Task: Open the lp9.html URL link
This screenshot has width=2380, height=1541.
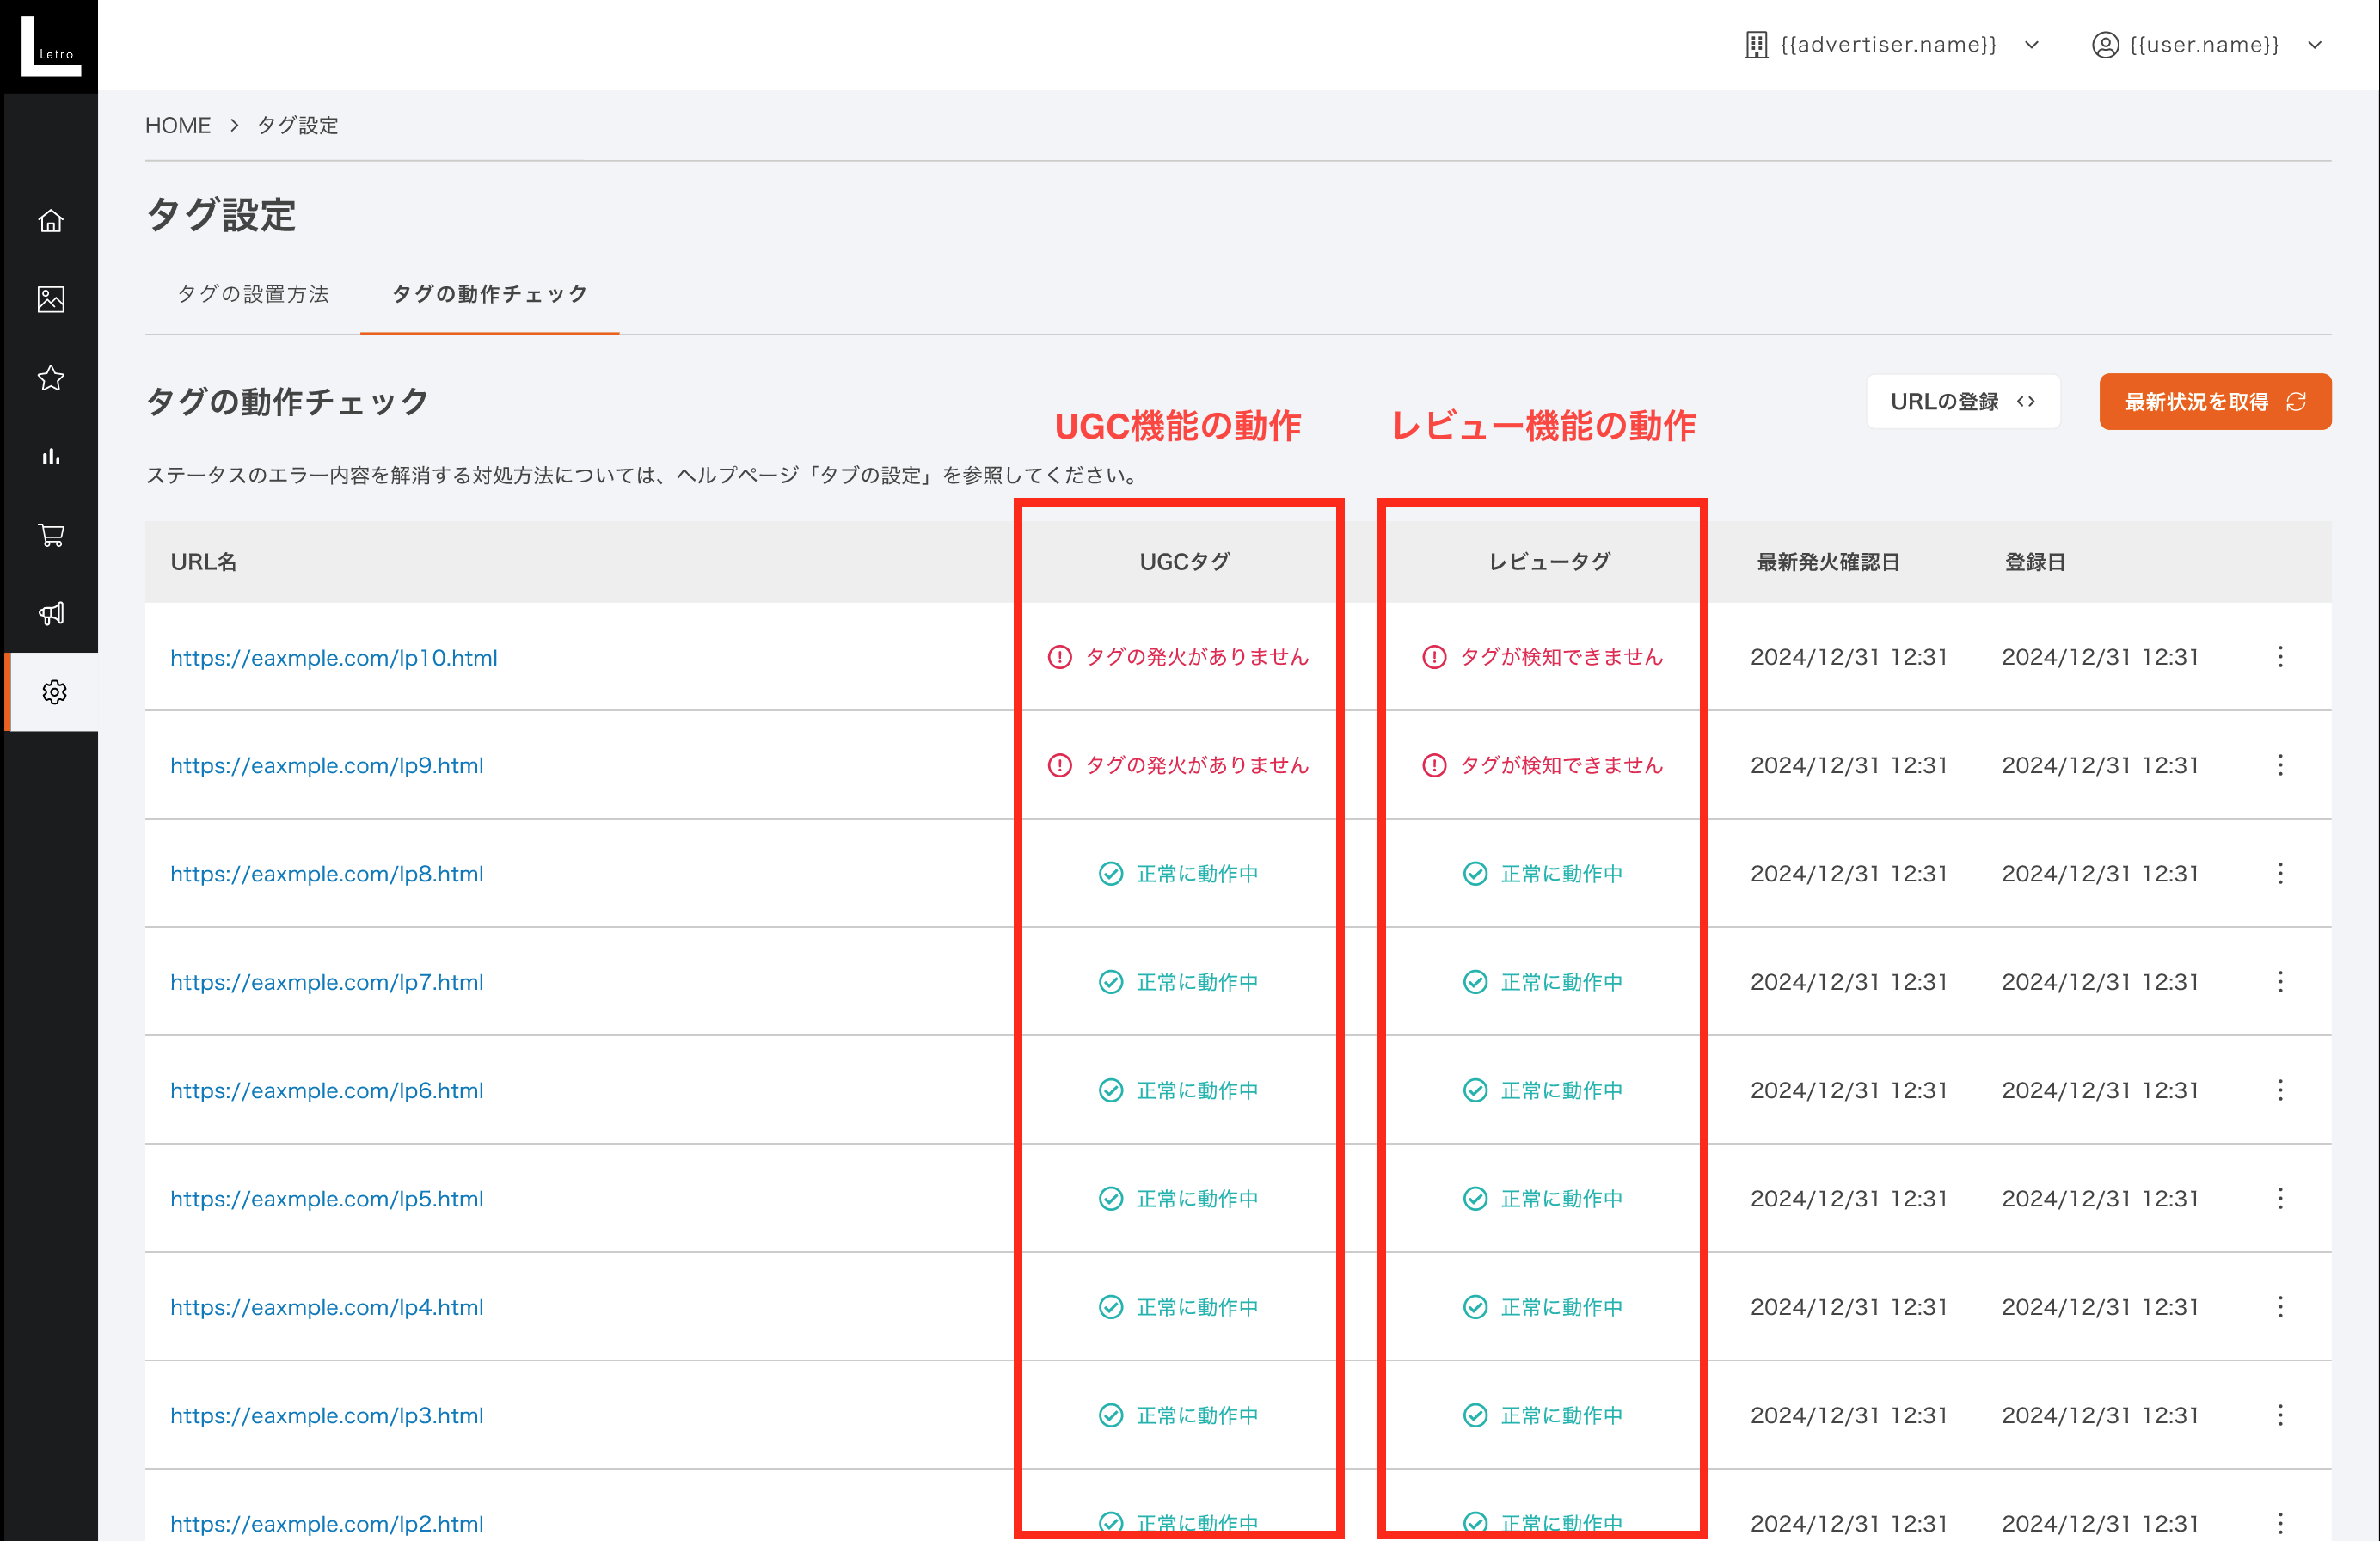Action: click(x=327, y=766)
